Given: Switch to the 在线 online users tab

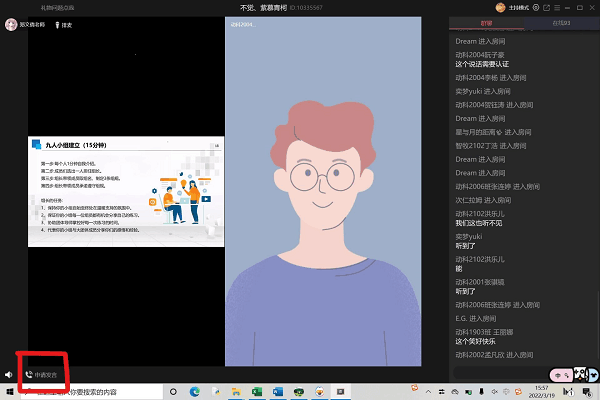Looking at the screenshot, I should click(x=561, y=22).
